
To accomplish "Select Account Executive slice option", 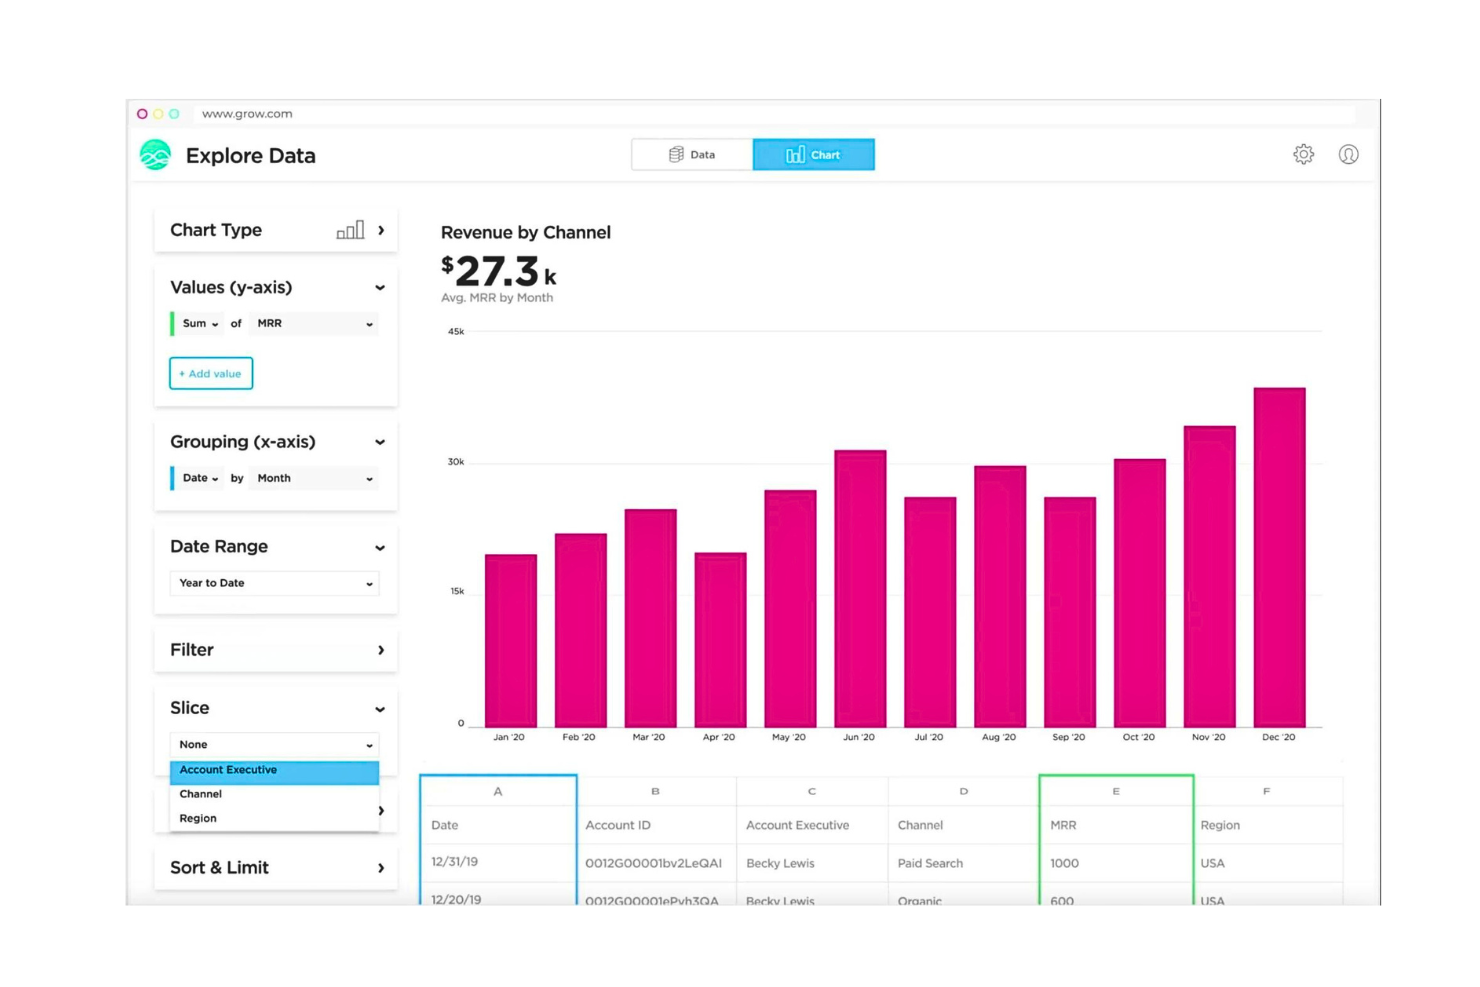I will 274,771.
